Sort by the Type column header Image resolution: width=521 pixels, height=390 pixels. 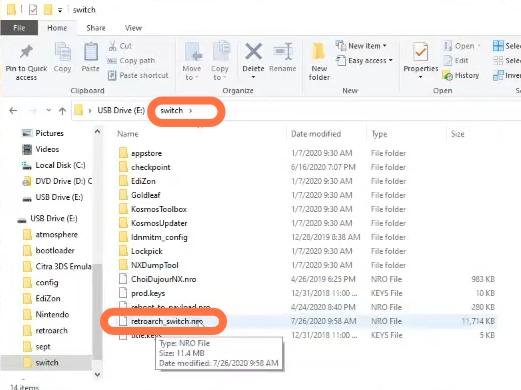click(x=379, y=134)
